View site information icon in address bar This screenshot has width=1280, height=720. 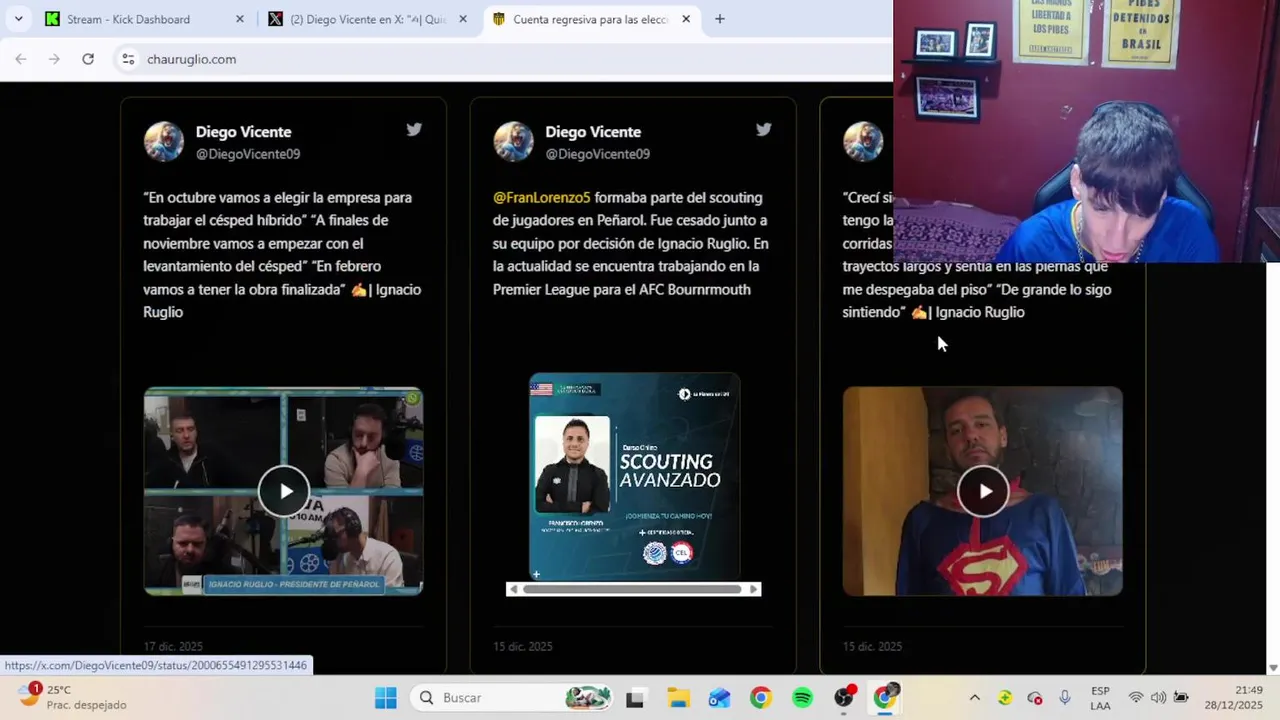128,59
